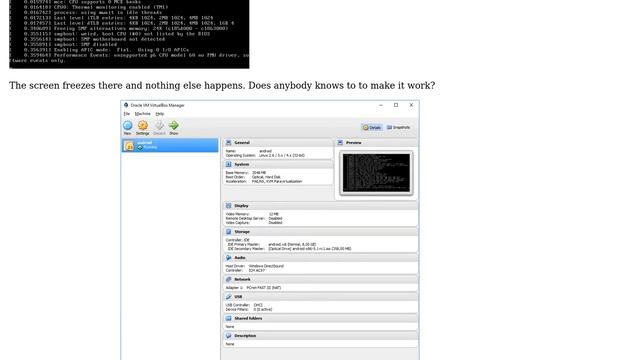Open the Shared folders section heading

point(248,318)
